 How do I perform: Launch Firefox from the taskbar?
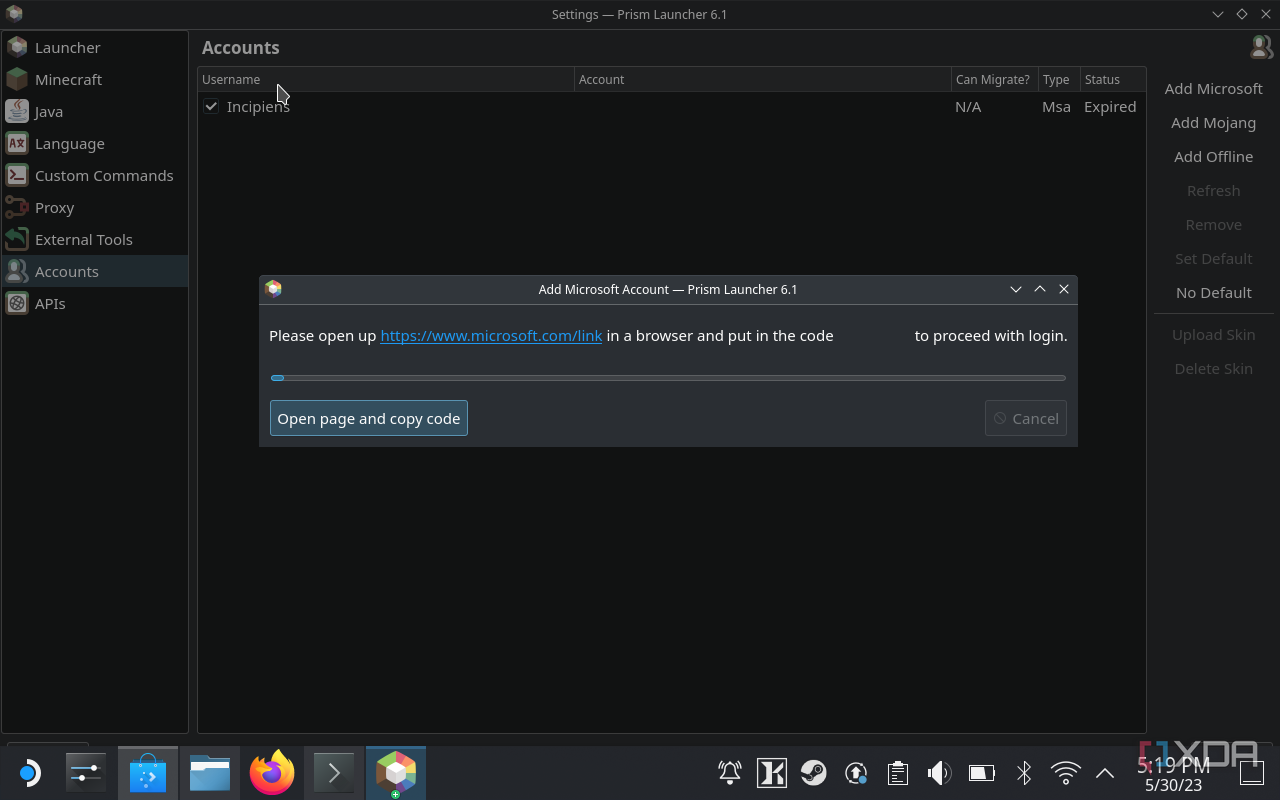click(x=272, y=773)
